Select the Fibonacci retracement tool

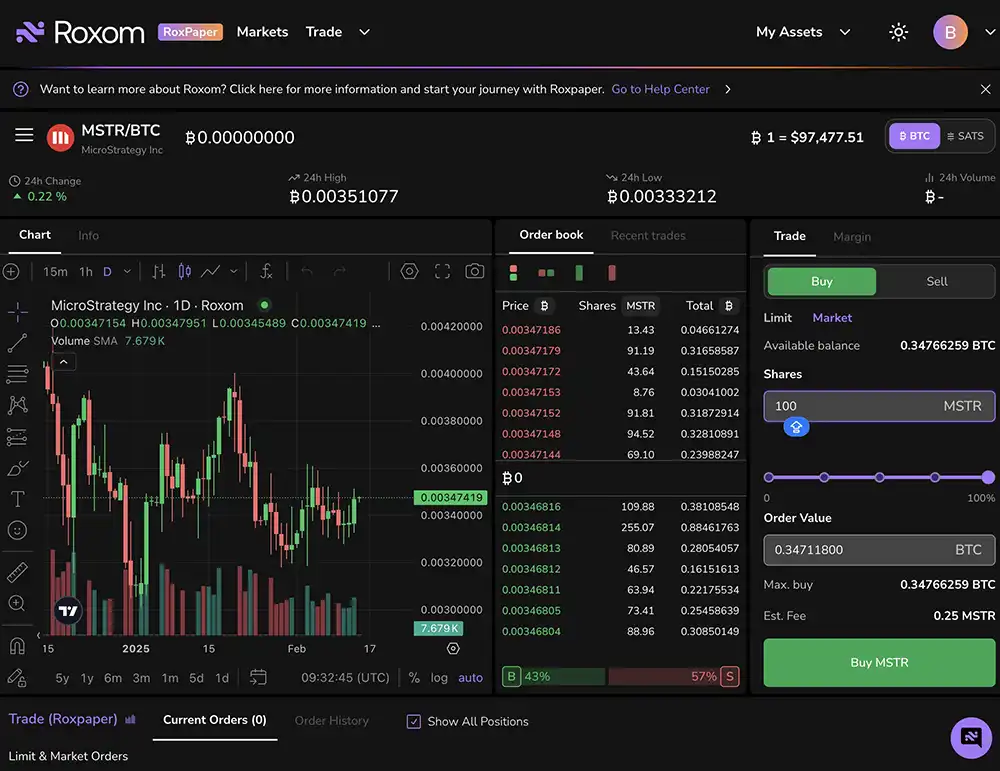[17, 374]
